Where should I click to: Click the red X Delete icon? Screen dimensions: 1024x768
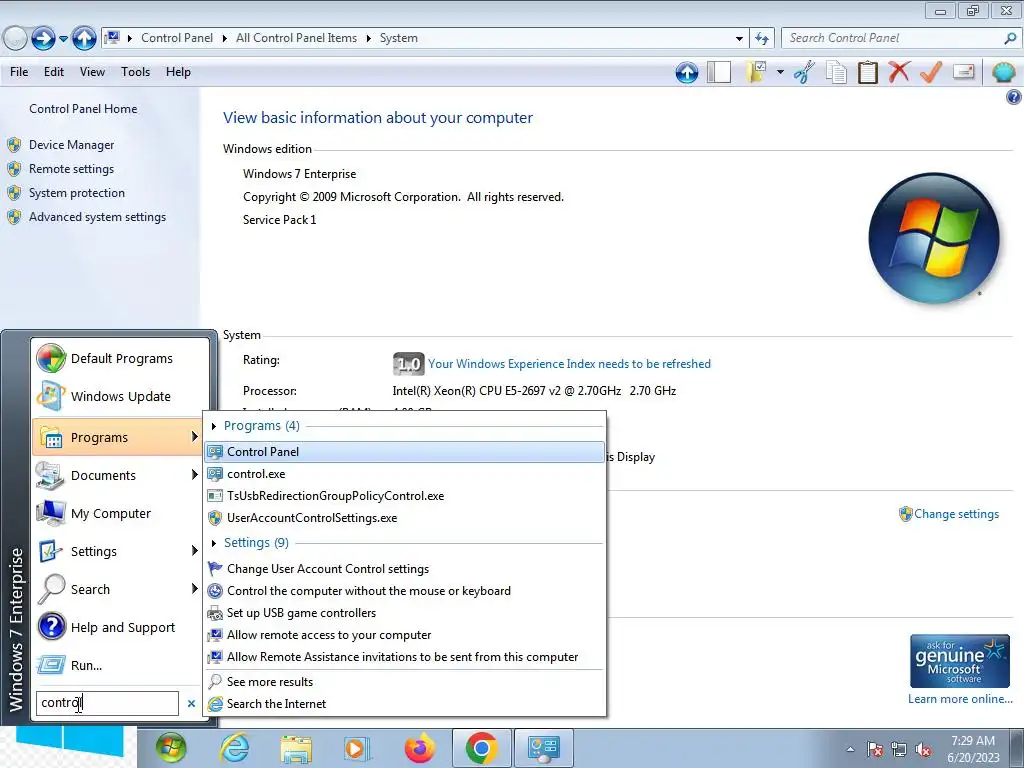pos(899,72)
